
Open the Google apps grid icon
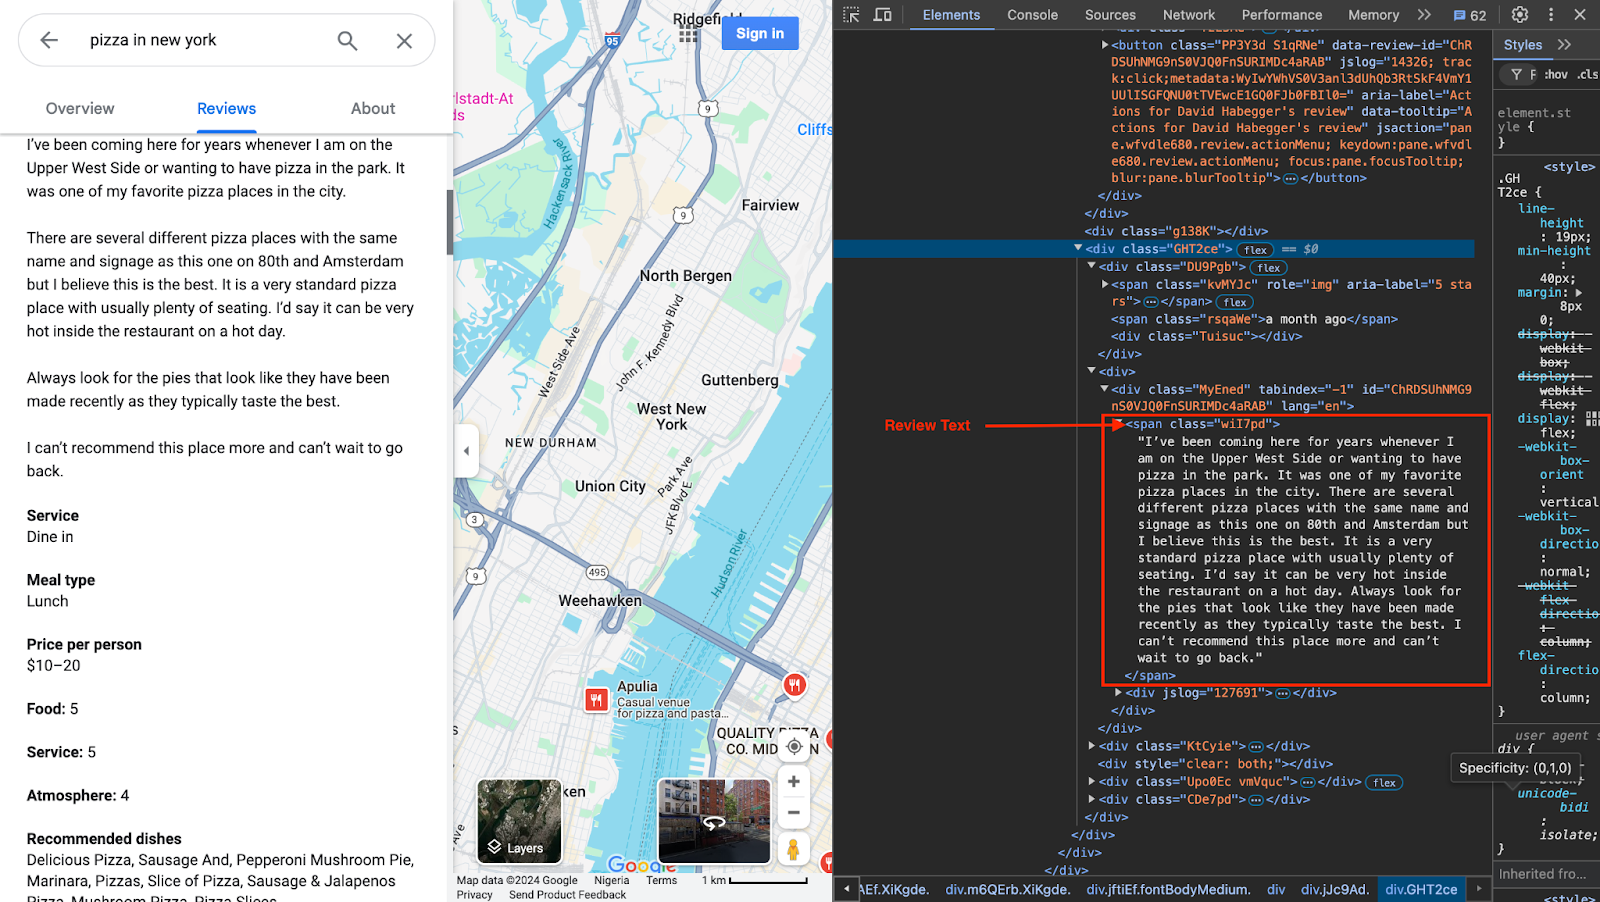(x=688, y=34)
